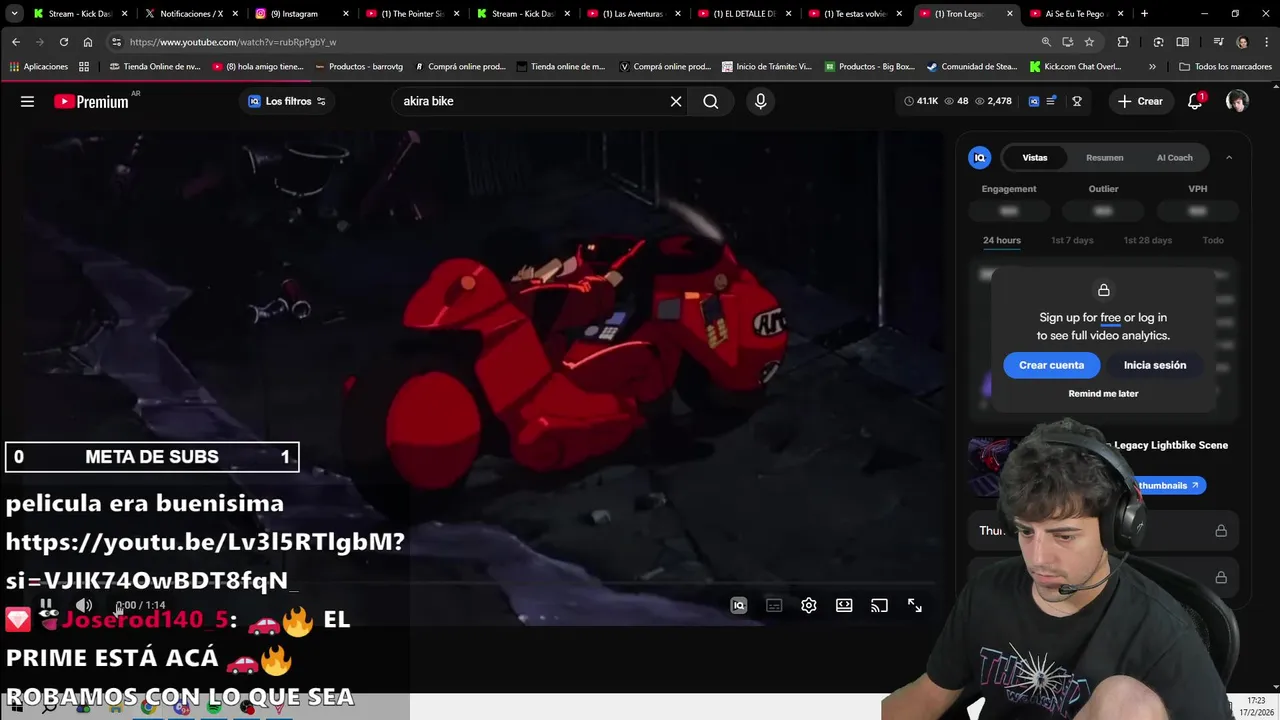Open the 'Todos los marcadores' folder

1226,67
